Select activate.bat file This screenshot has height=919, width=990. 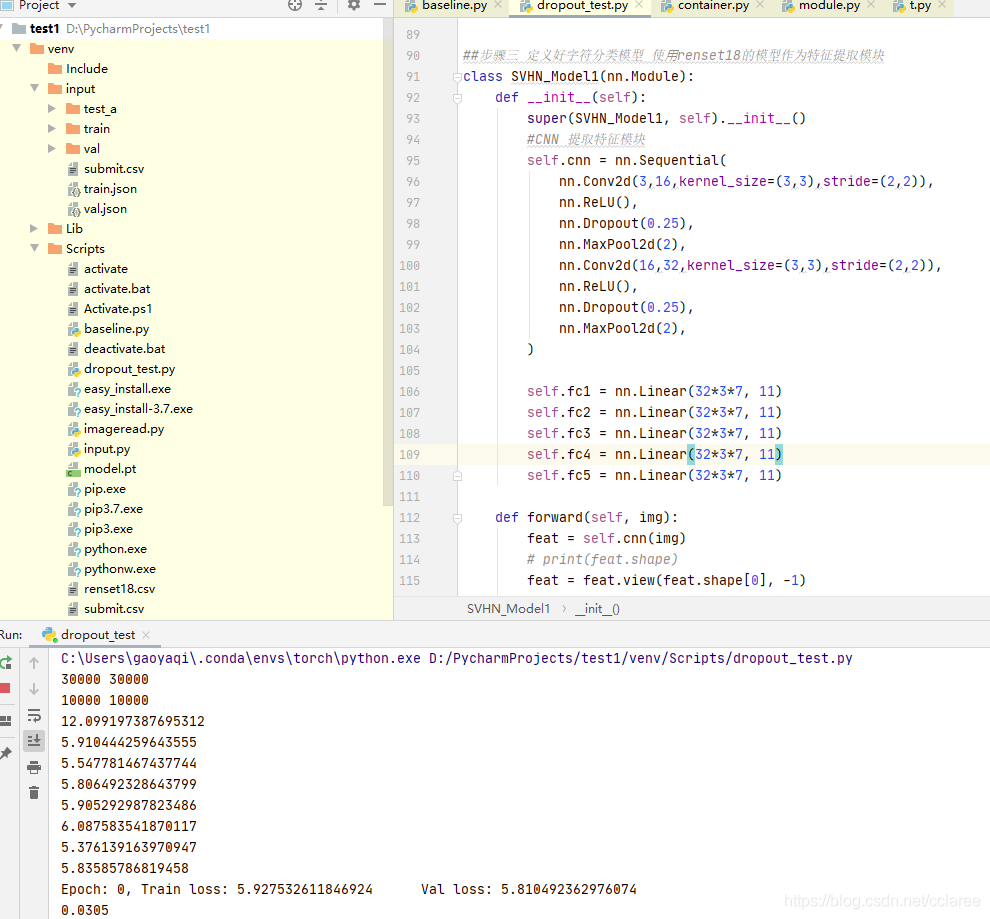coord(117,289)
